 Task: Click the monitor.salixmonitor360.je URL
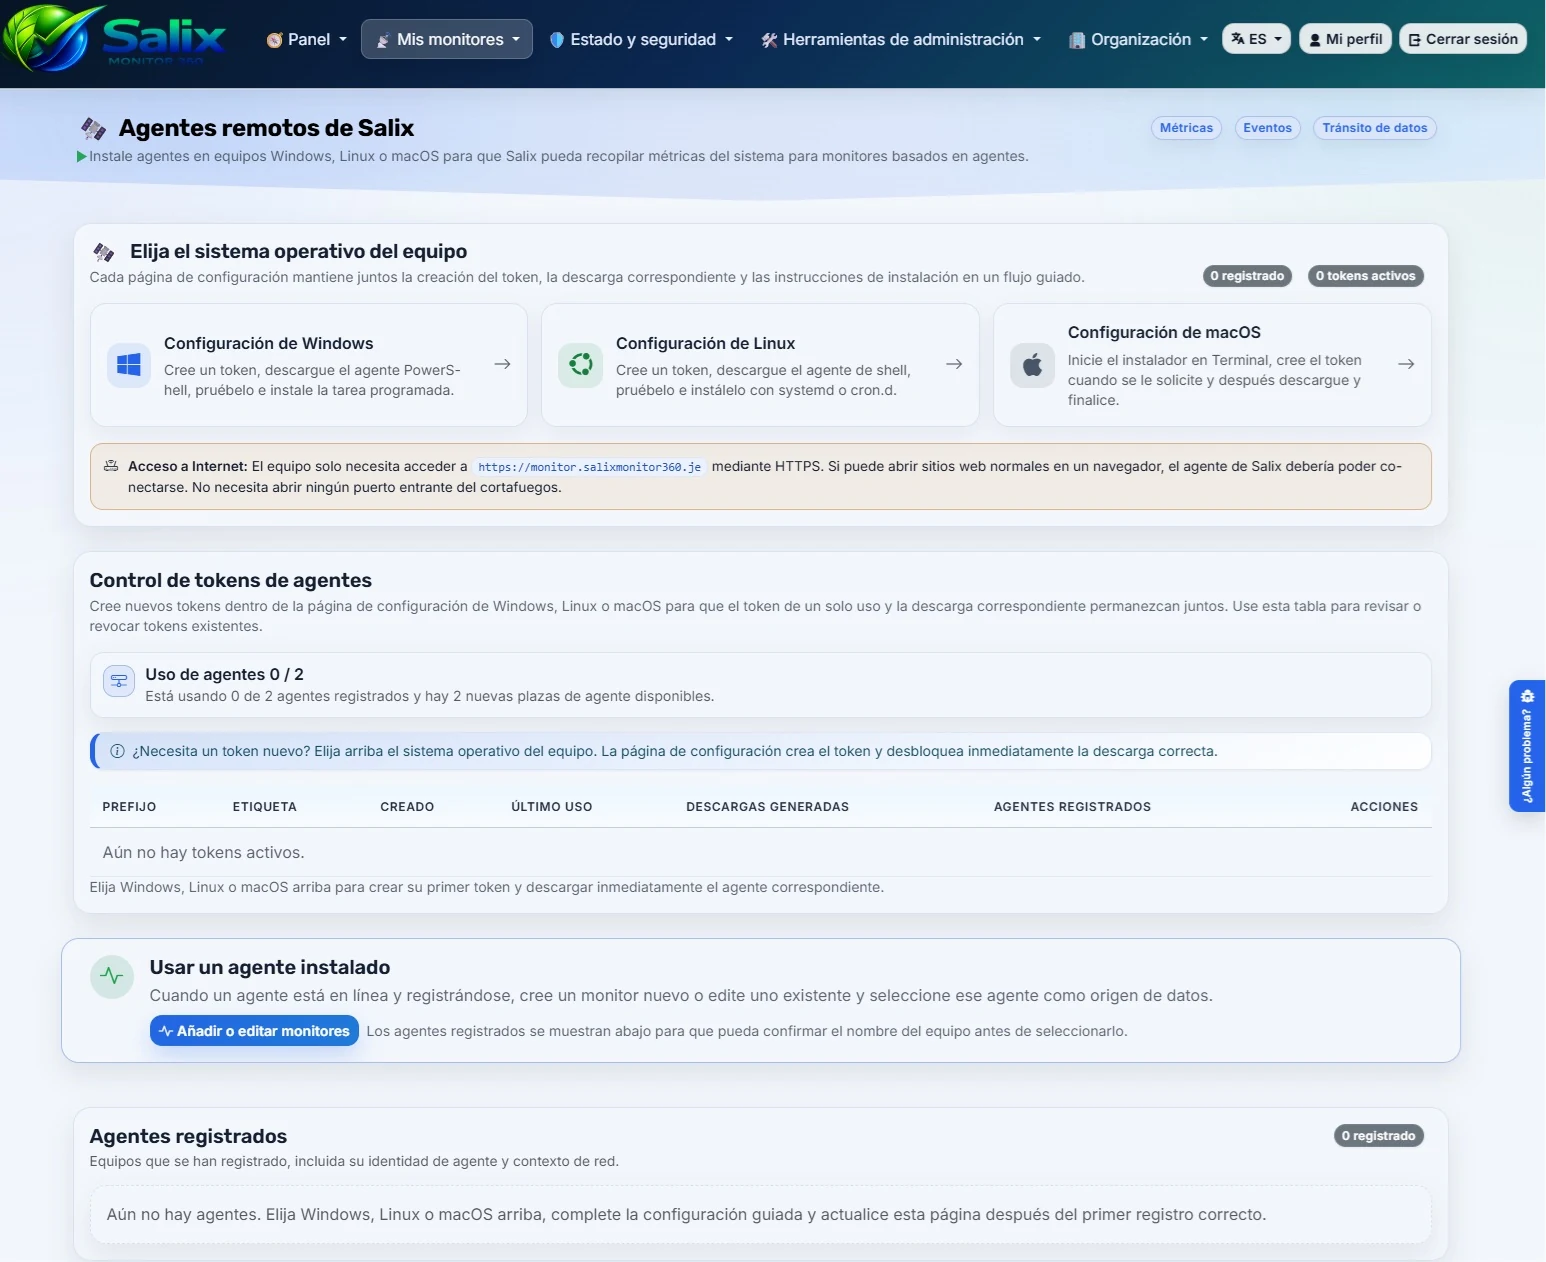click(590, 467)
